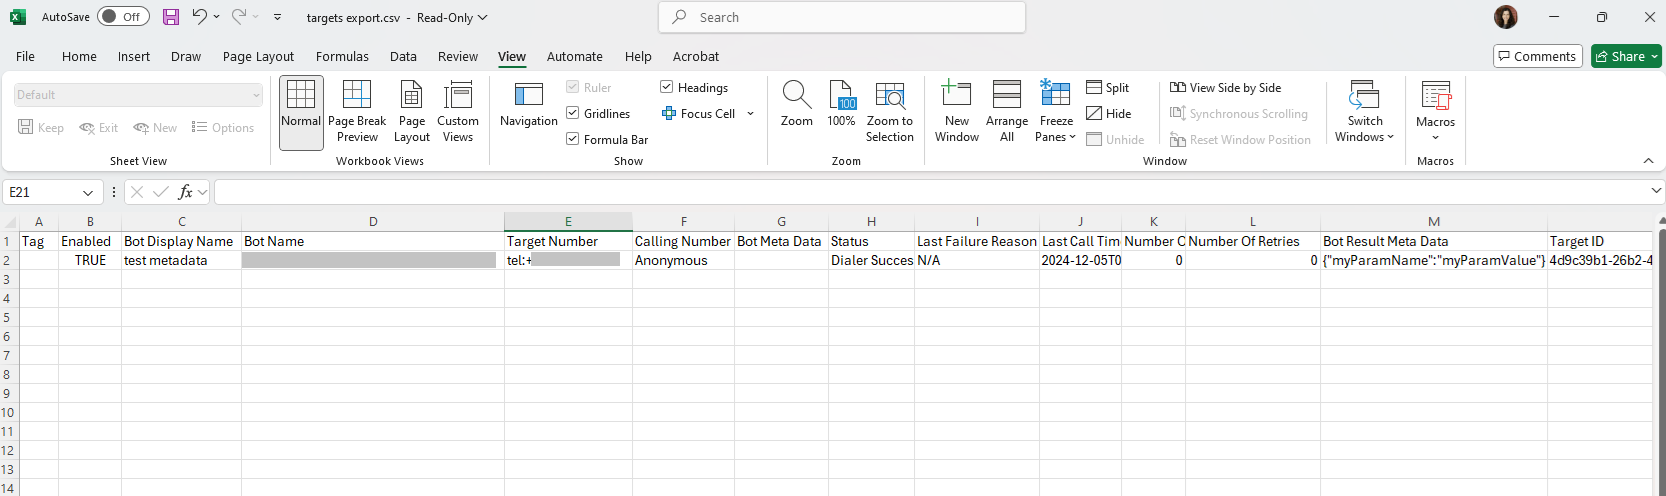Select the 'Anonymous' cell
This screenshot has width=1666, height=496.
[683, 260]
